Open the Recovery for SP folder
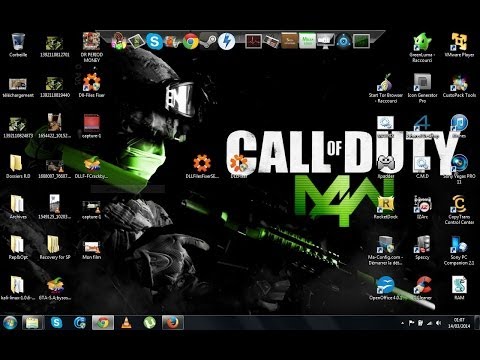Image resolution: width=480 pixels, height=360 pixels. (55, 248)
